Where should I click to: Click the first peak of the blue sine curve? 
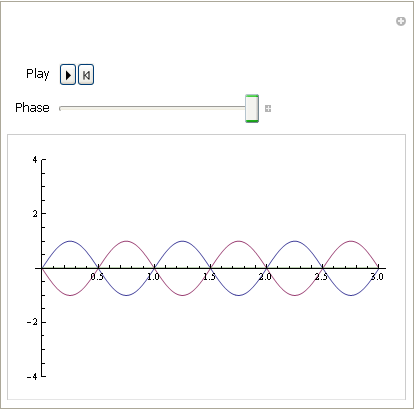point(70,241)
